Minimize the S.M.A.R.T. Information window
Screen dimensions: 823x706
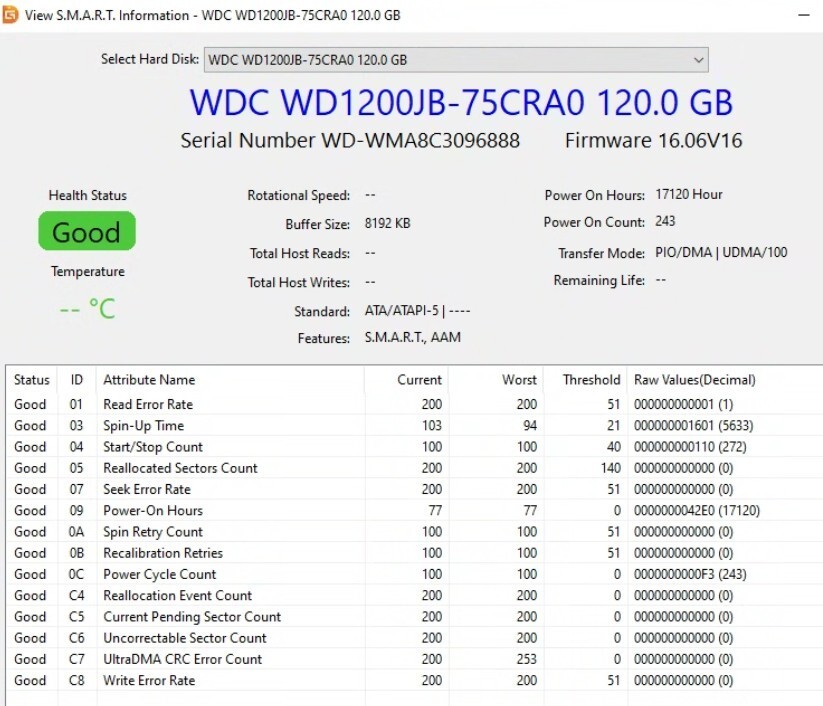click(804, 15)
